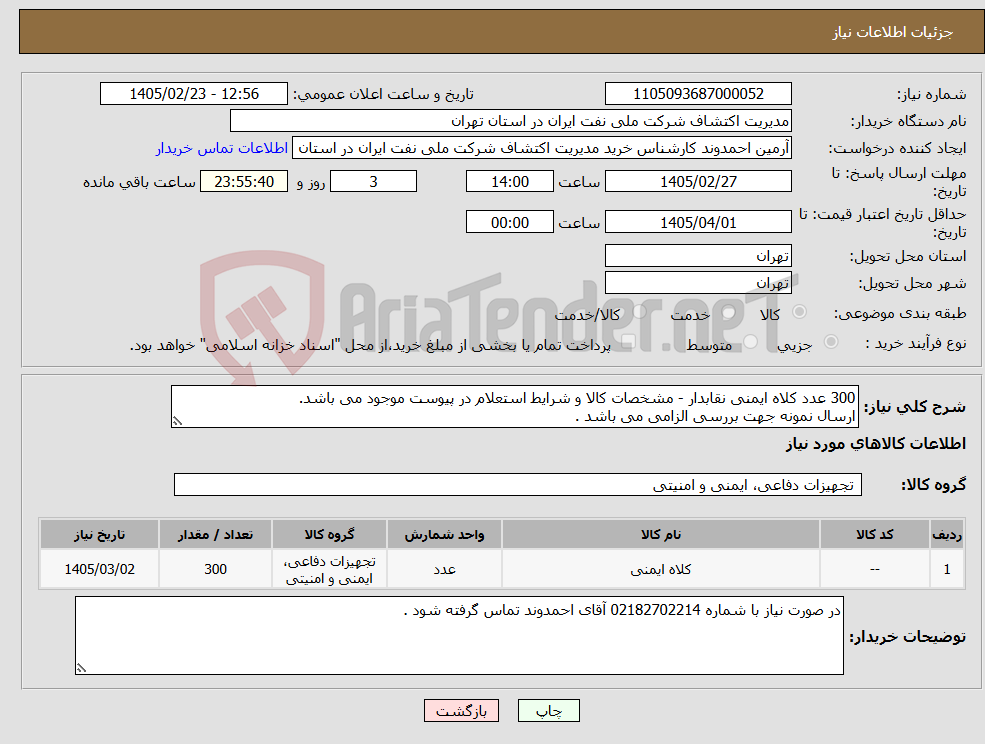Select the خدمت radio button
This screenshot has height=744, width=985.
coord(729,312)
